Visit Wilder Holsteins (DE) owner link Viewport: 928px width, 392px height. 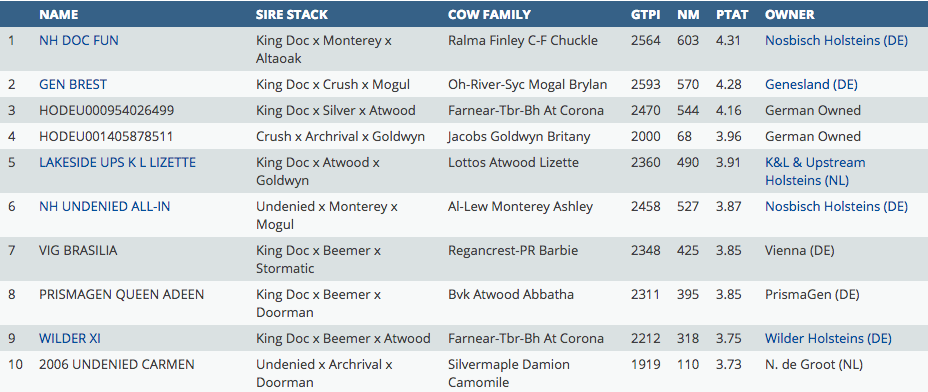coord(828,339)
